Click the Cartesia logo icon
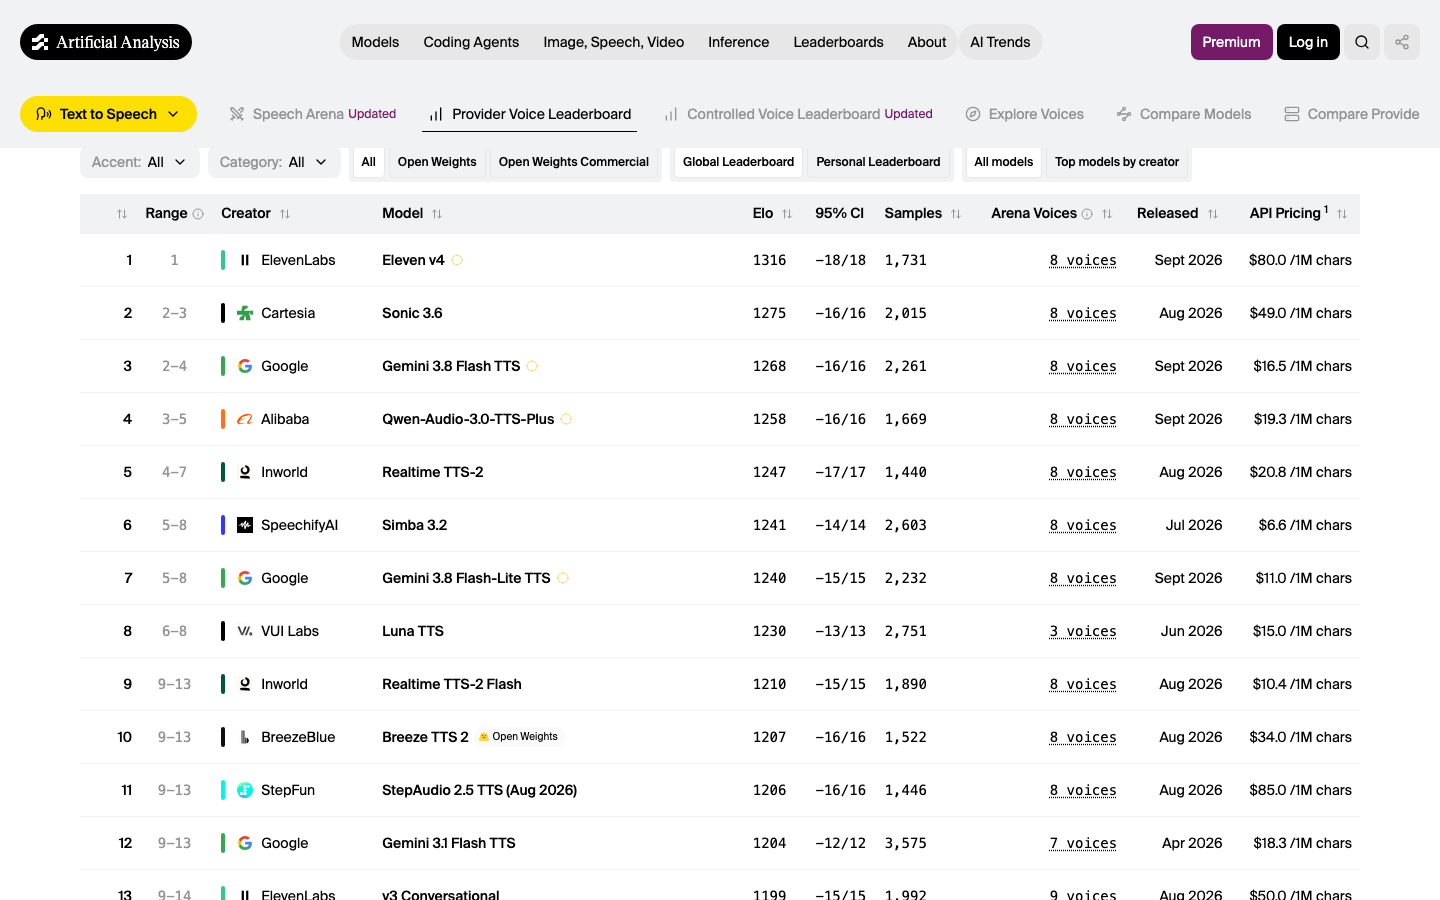The height and width of the screenshot is (900, 1440). click(245, 313)
